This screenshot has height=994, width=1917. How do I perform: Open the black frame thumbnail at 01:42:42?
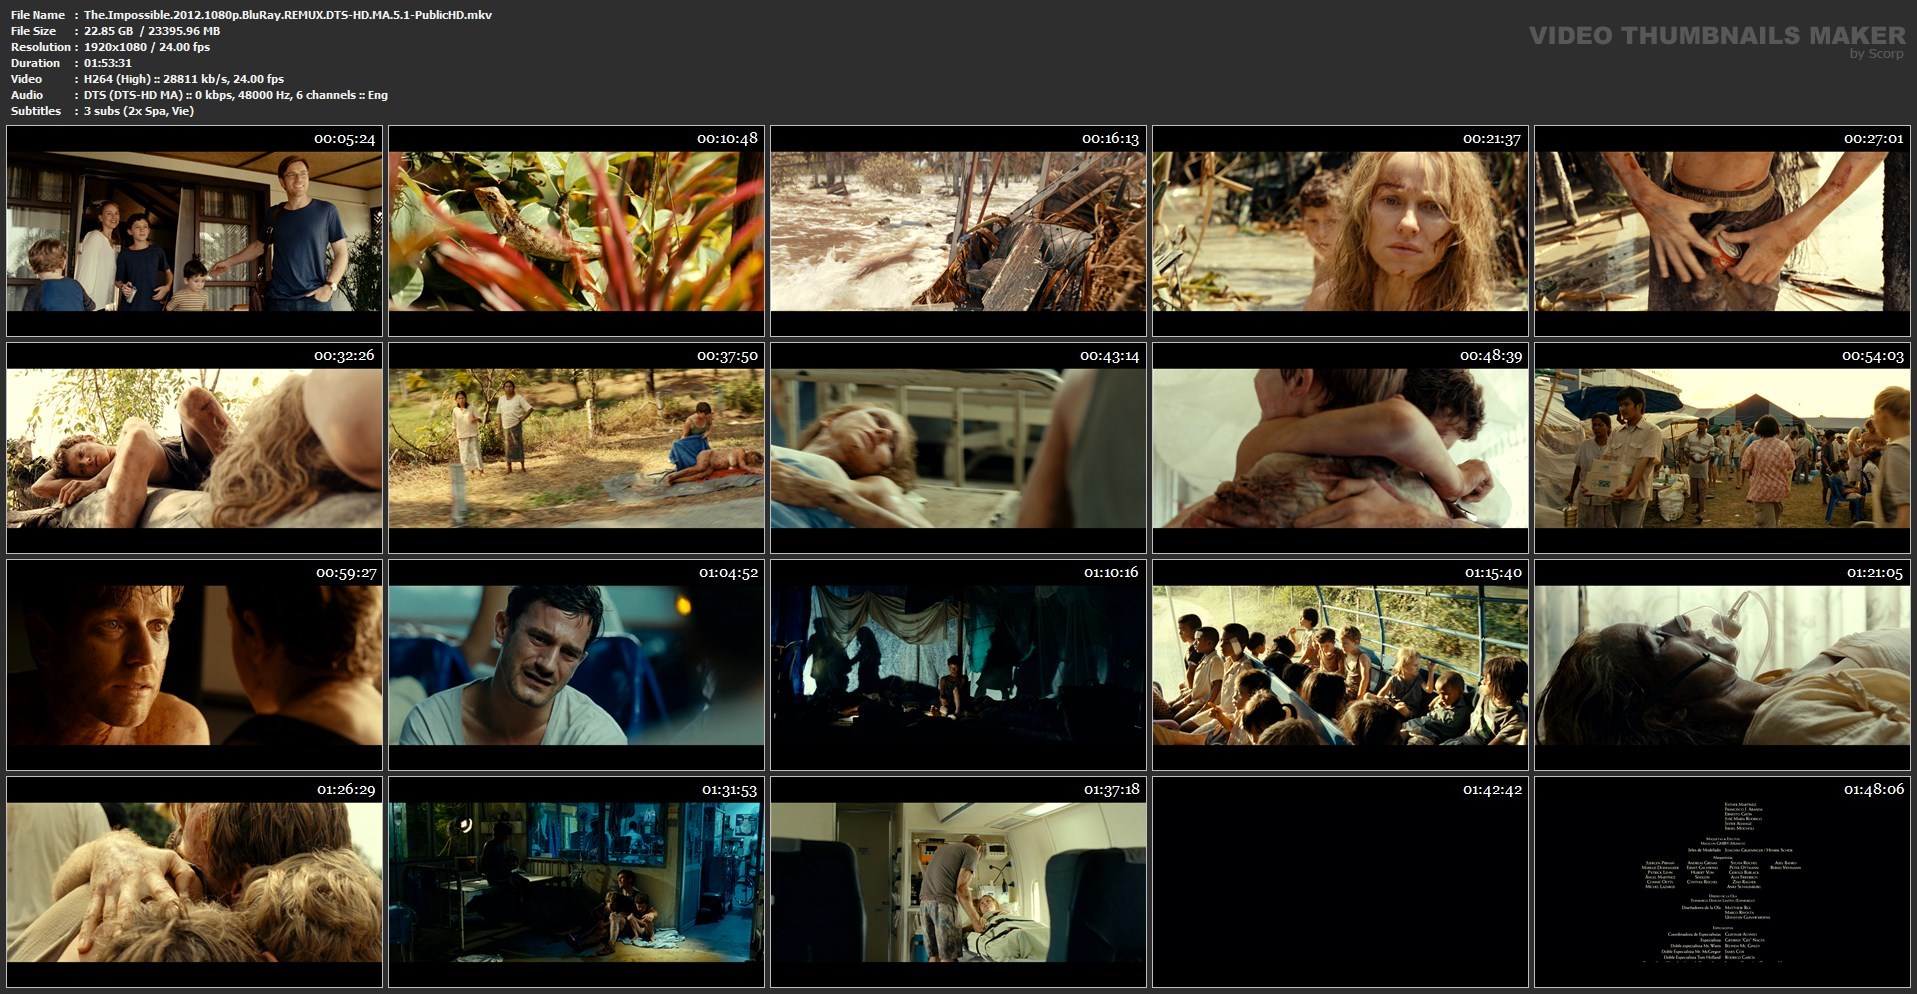point(1340,882)
